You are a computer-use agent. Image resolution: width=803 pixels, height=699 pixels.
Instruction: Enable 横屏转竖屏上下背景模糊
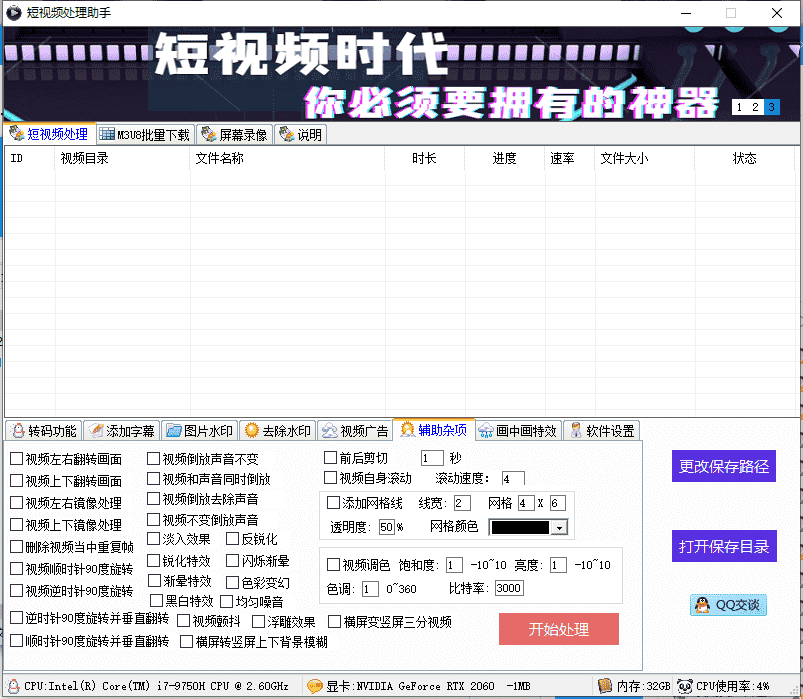(186, 641)
